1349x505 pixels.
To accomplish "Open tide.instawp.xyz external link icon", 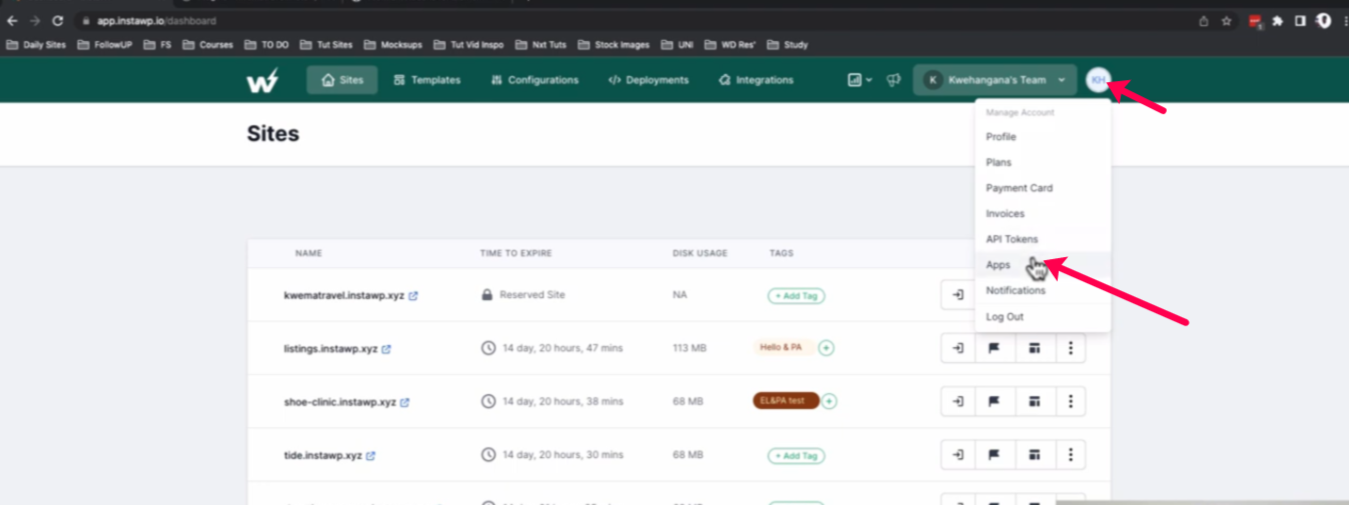I will pyautogui.click(x=370, y=456).
